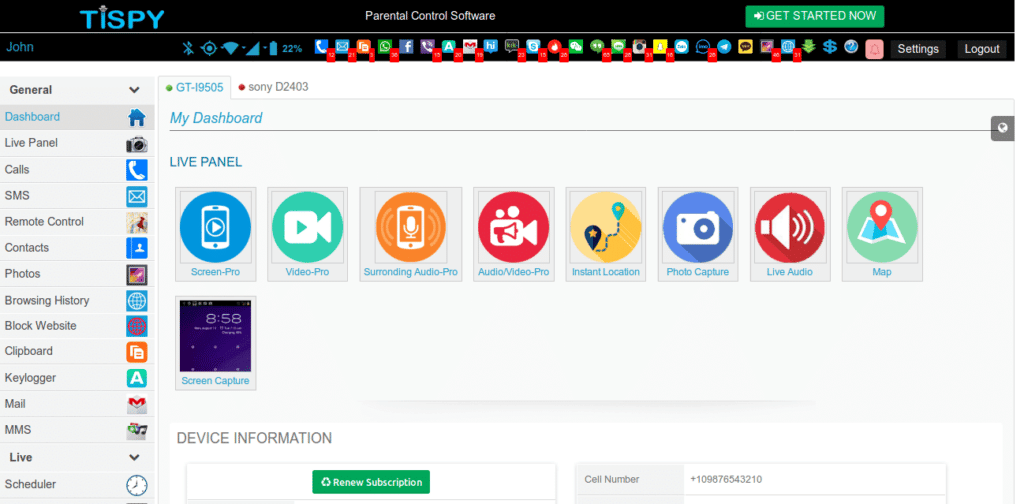Open Block Website in sidebar
This screenshot has height=504, width=1024.
(x=77, y=326)
